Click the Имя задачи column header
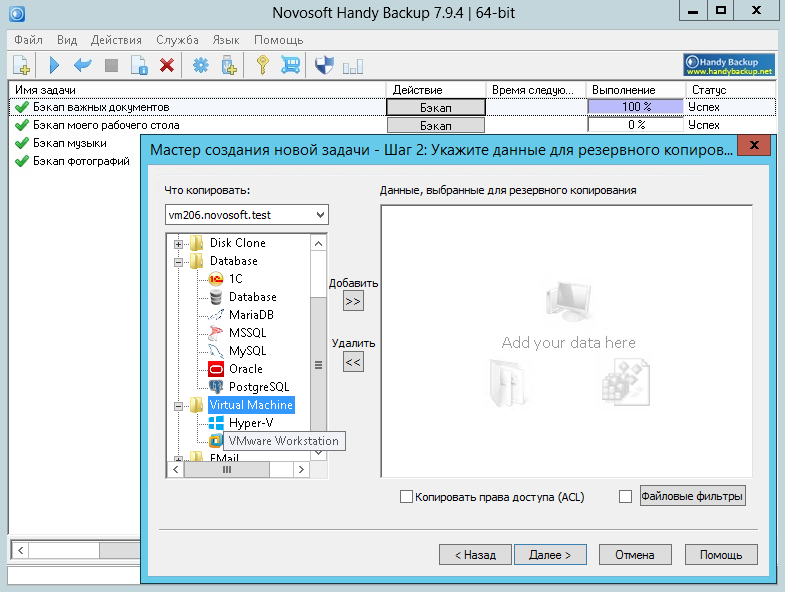Image resolution: width=785 pixels, height=592 pixels. [x=197, y=90]
